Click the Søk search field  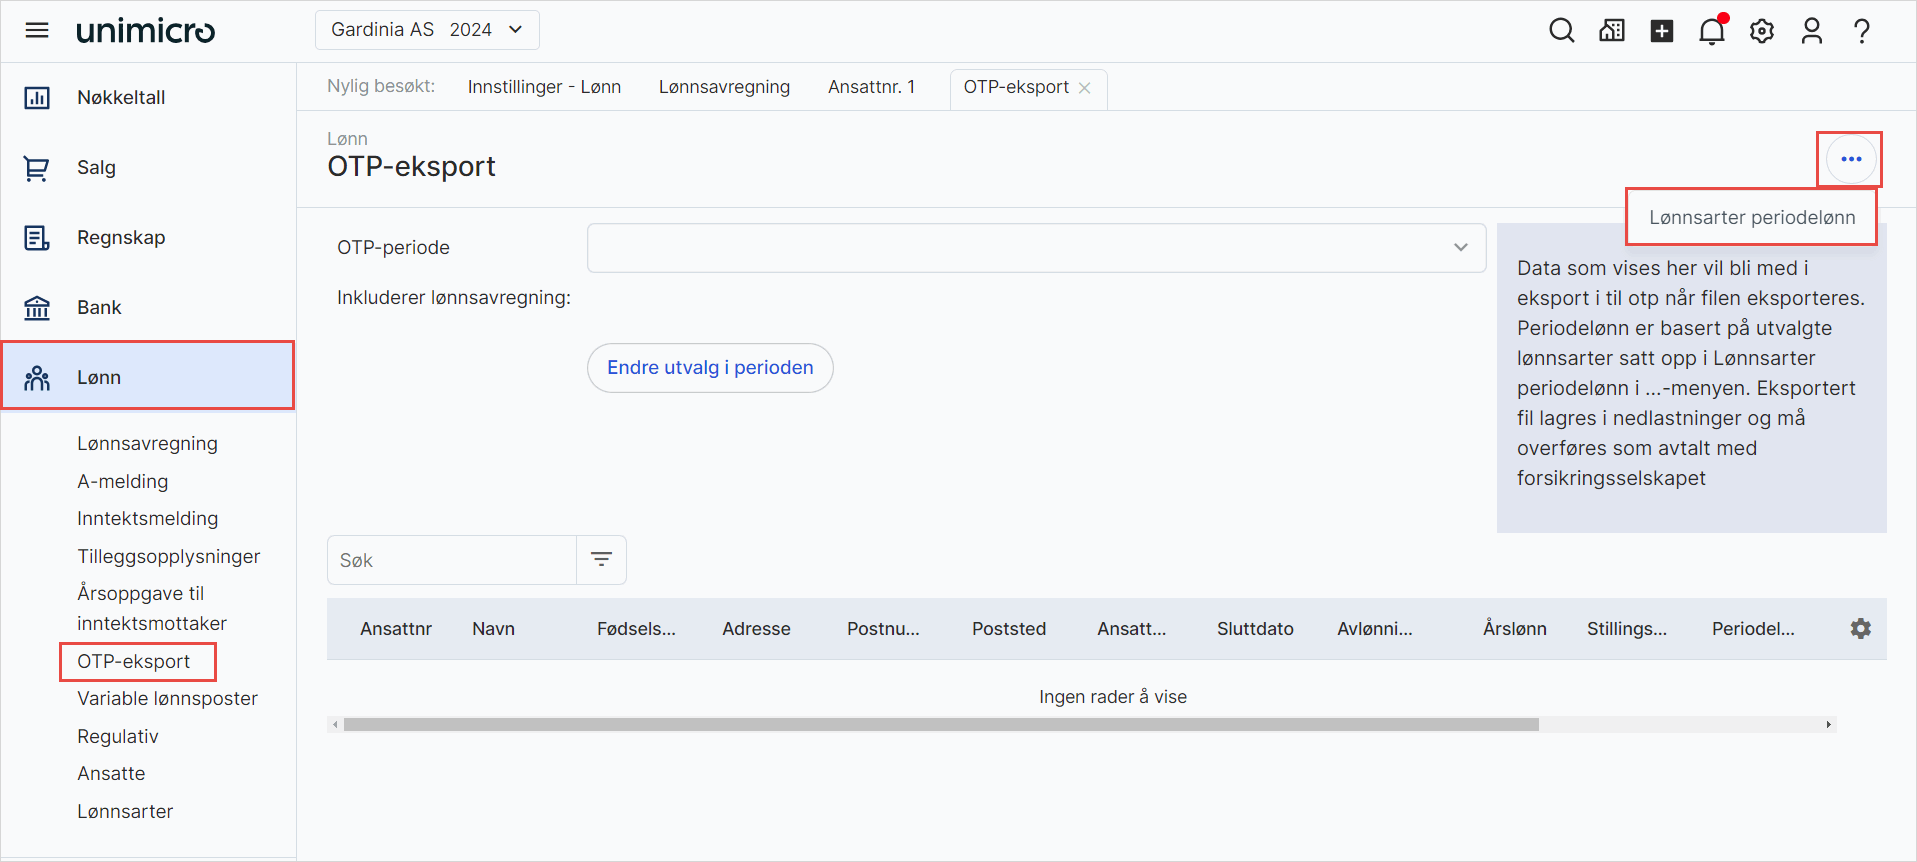click(x=452, y=561)
